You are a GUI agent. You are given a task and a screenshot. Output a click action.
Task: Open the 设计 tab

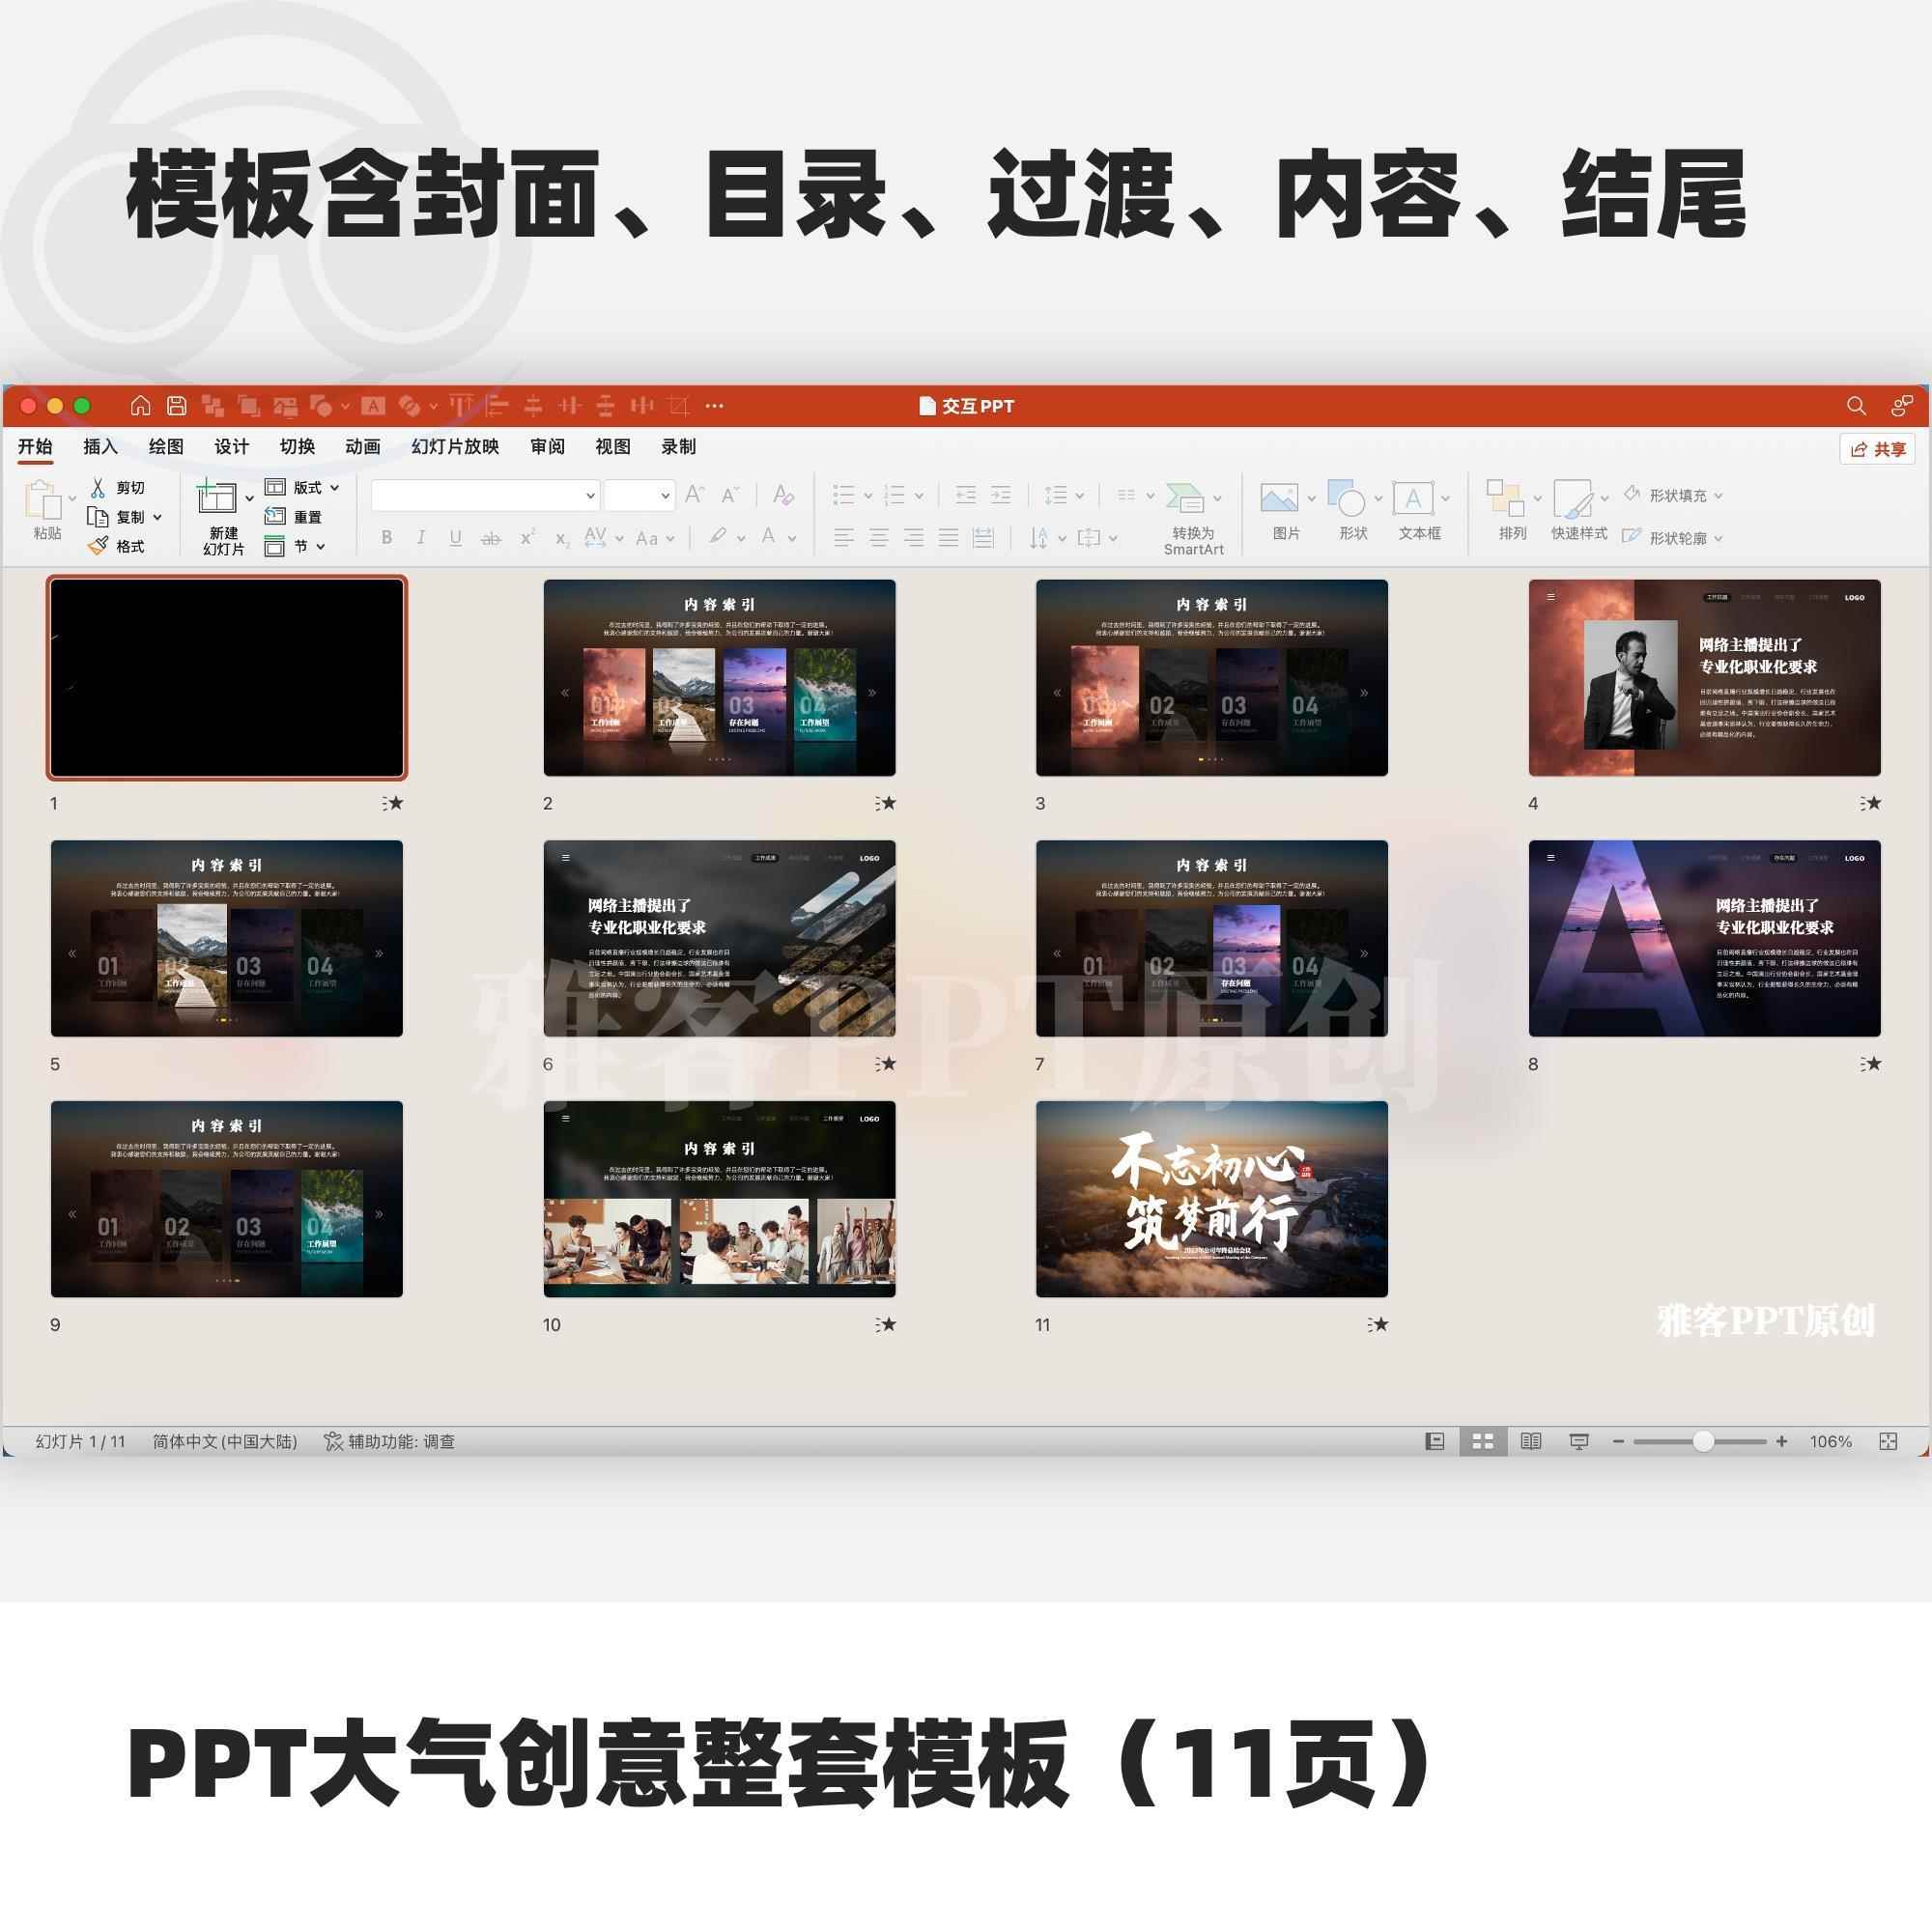coord(232,447)
